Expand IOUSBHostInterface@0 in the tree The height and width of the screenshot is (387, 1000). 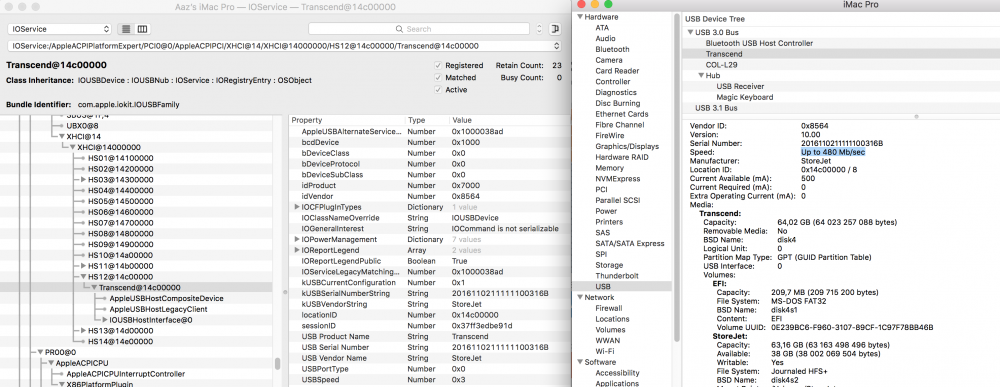[x=105, y=320]
